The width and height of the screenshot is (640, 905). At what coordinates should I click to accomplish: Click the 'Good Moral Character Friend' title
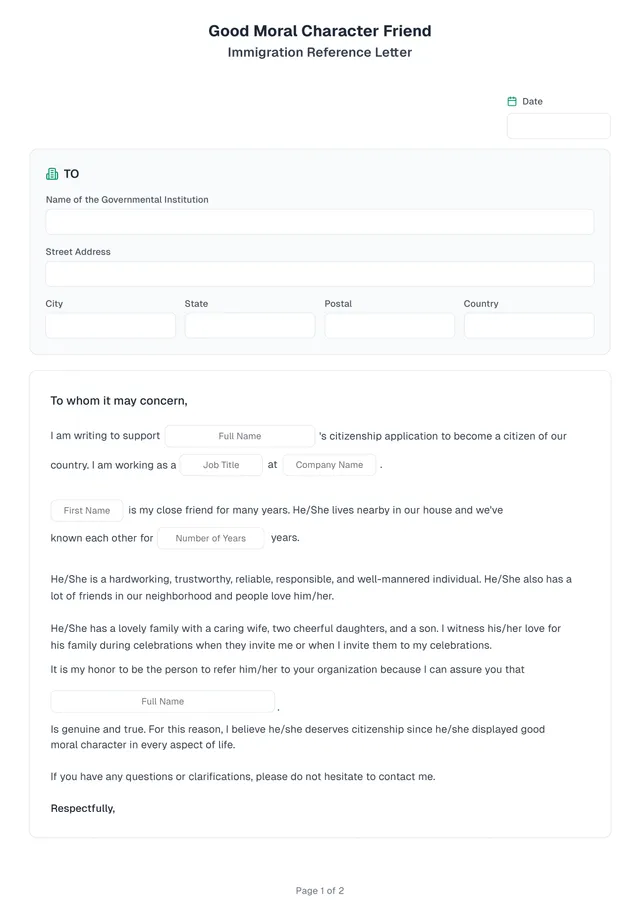pyautogui.click(x=320, y=31)
